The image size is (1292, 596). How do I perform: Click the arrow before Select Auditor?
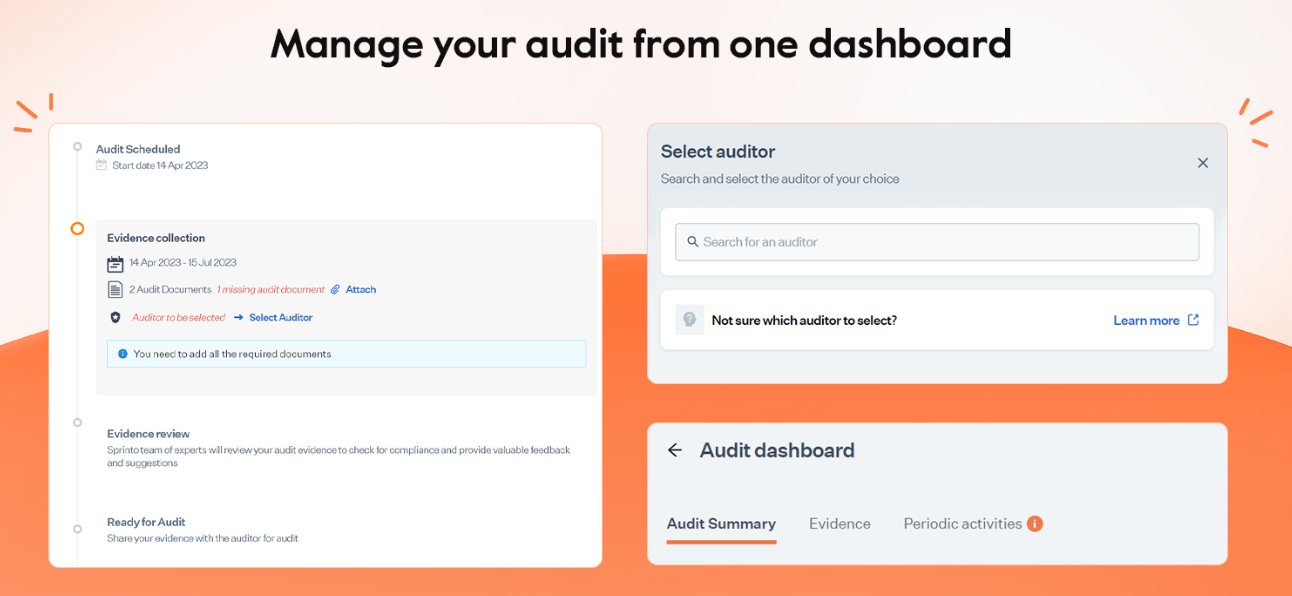coord(239,317)
